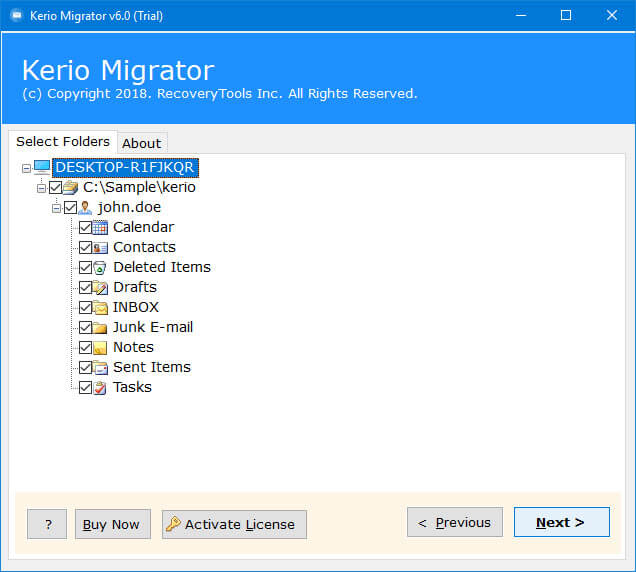636x572 pixels.
Task: Toggle the Contacts folder checkbox
Action: pos(85,247)
